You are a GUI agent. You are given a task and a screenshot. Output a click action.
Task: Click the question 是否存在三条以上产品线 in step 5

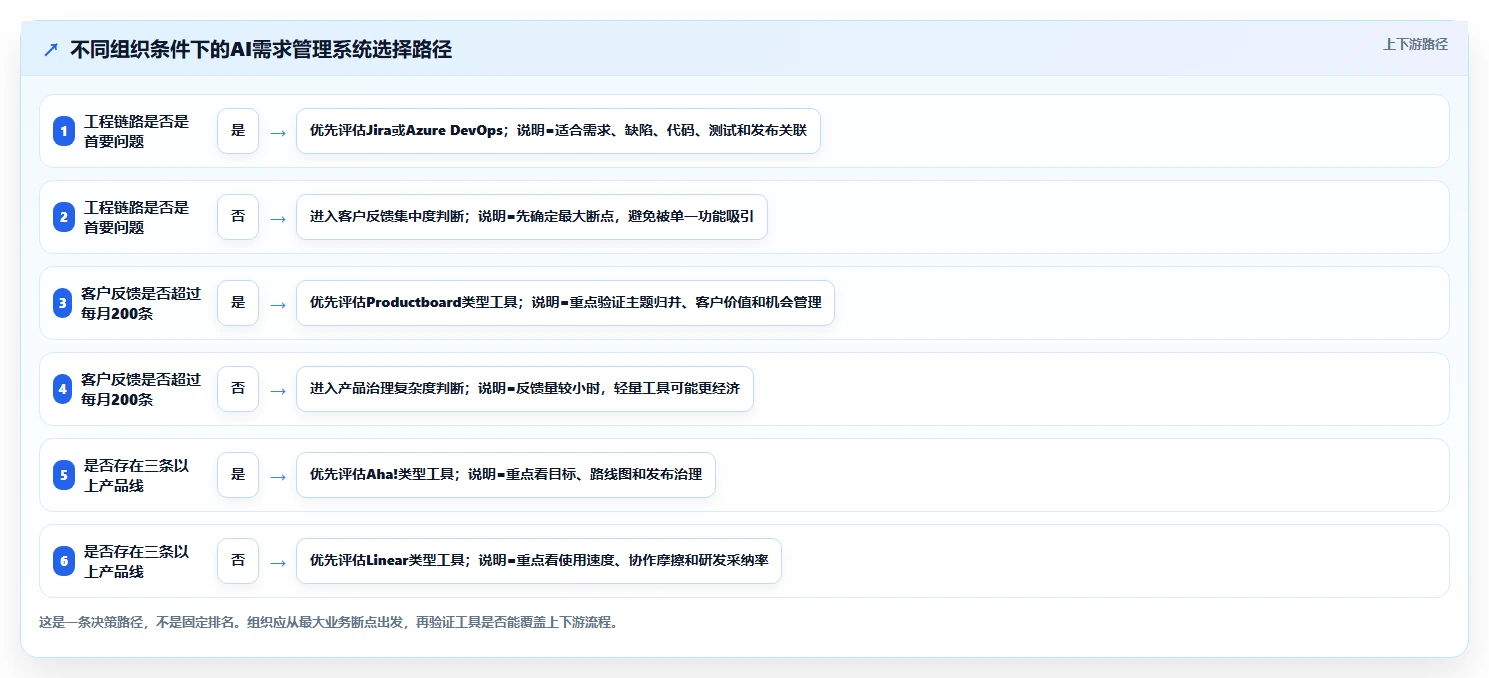[x=137, y=475]
